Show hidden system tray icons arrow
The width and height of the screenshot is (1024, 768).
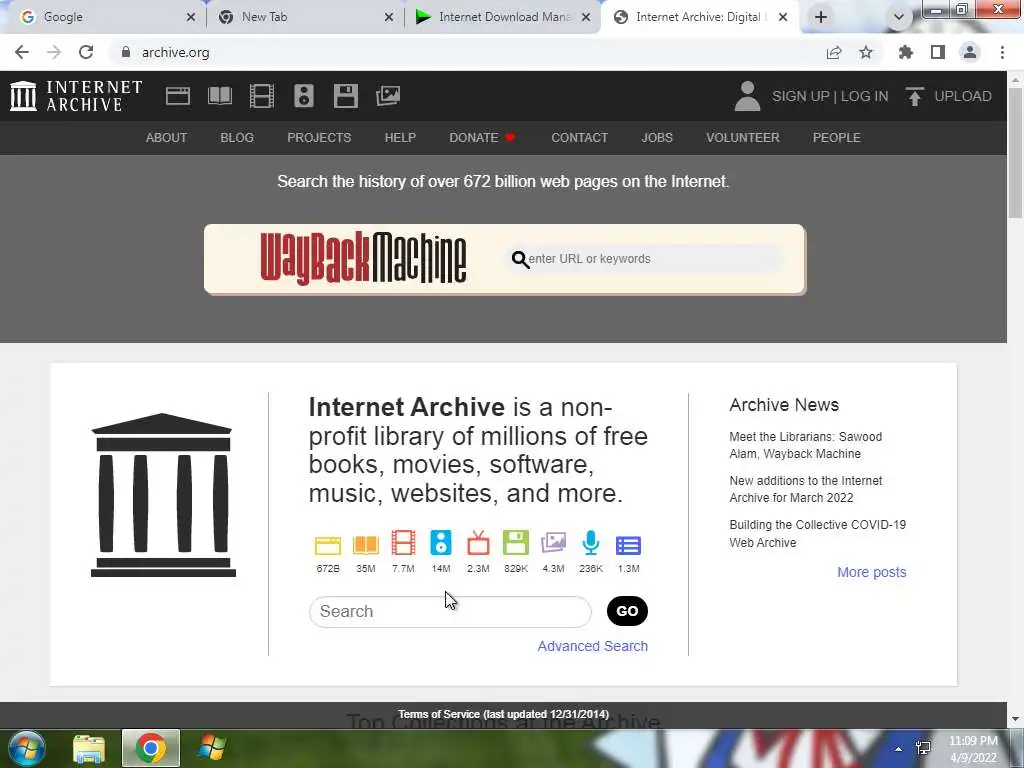pyautogui.click(x=899, y=749)
